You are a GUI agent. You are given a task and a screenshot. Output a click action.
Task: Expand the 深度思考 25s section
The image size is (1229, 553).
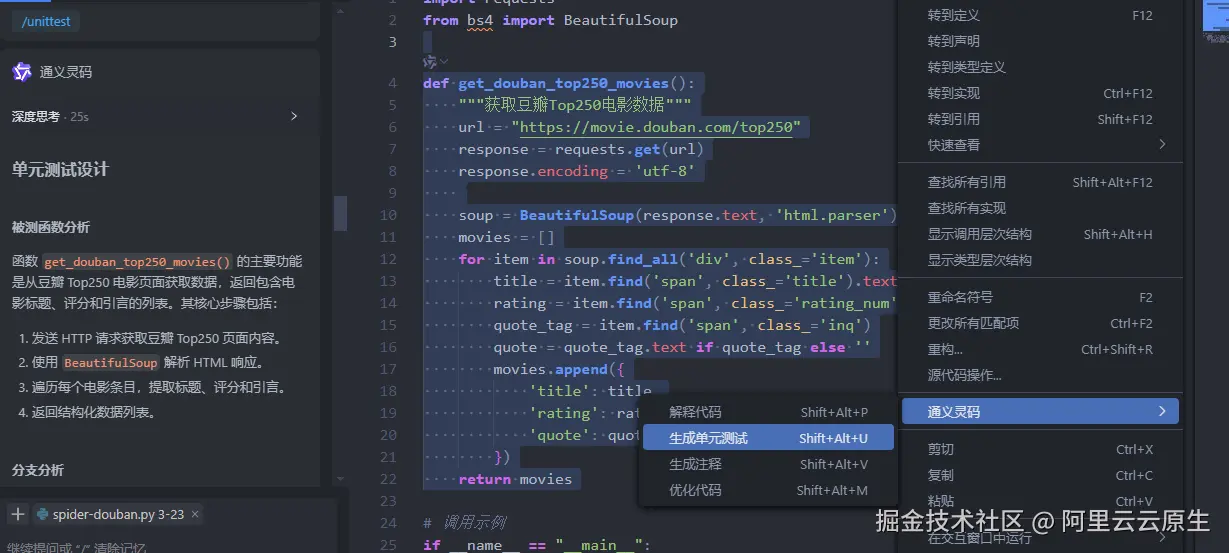click(294, 116)
